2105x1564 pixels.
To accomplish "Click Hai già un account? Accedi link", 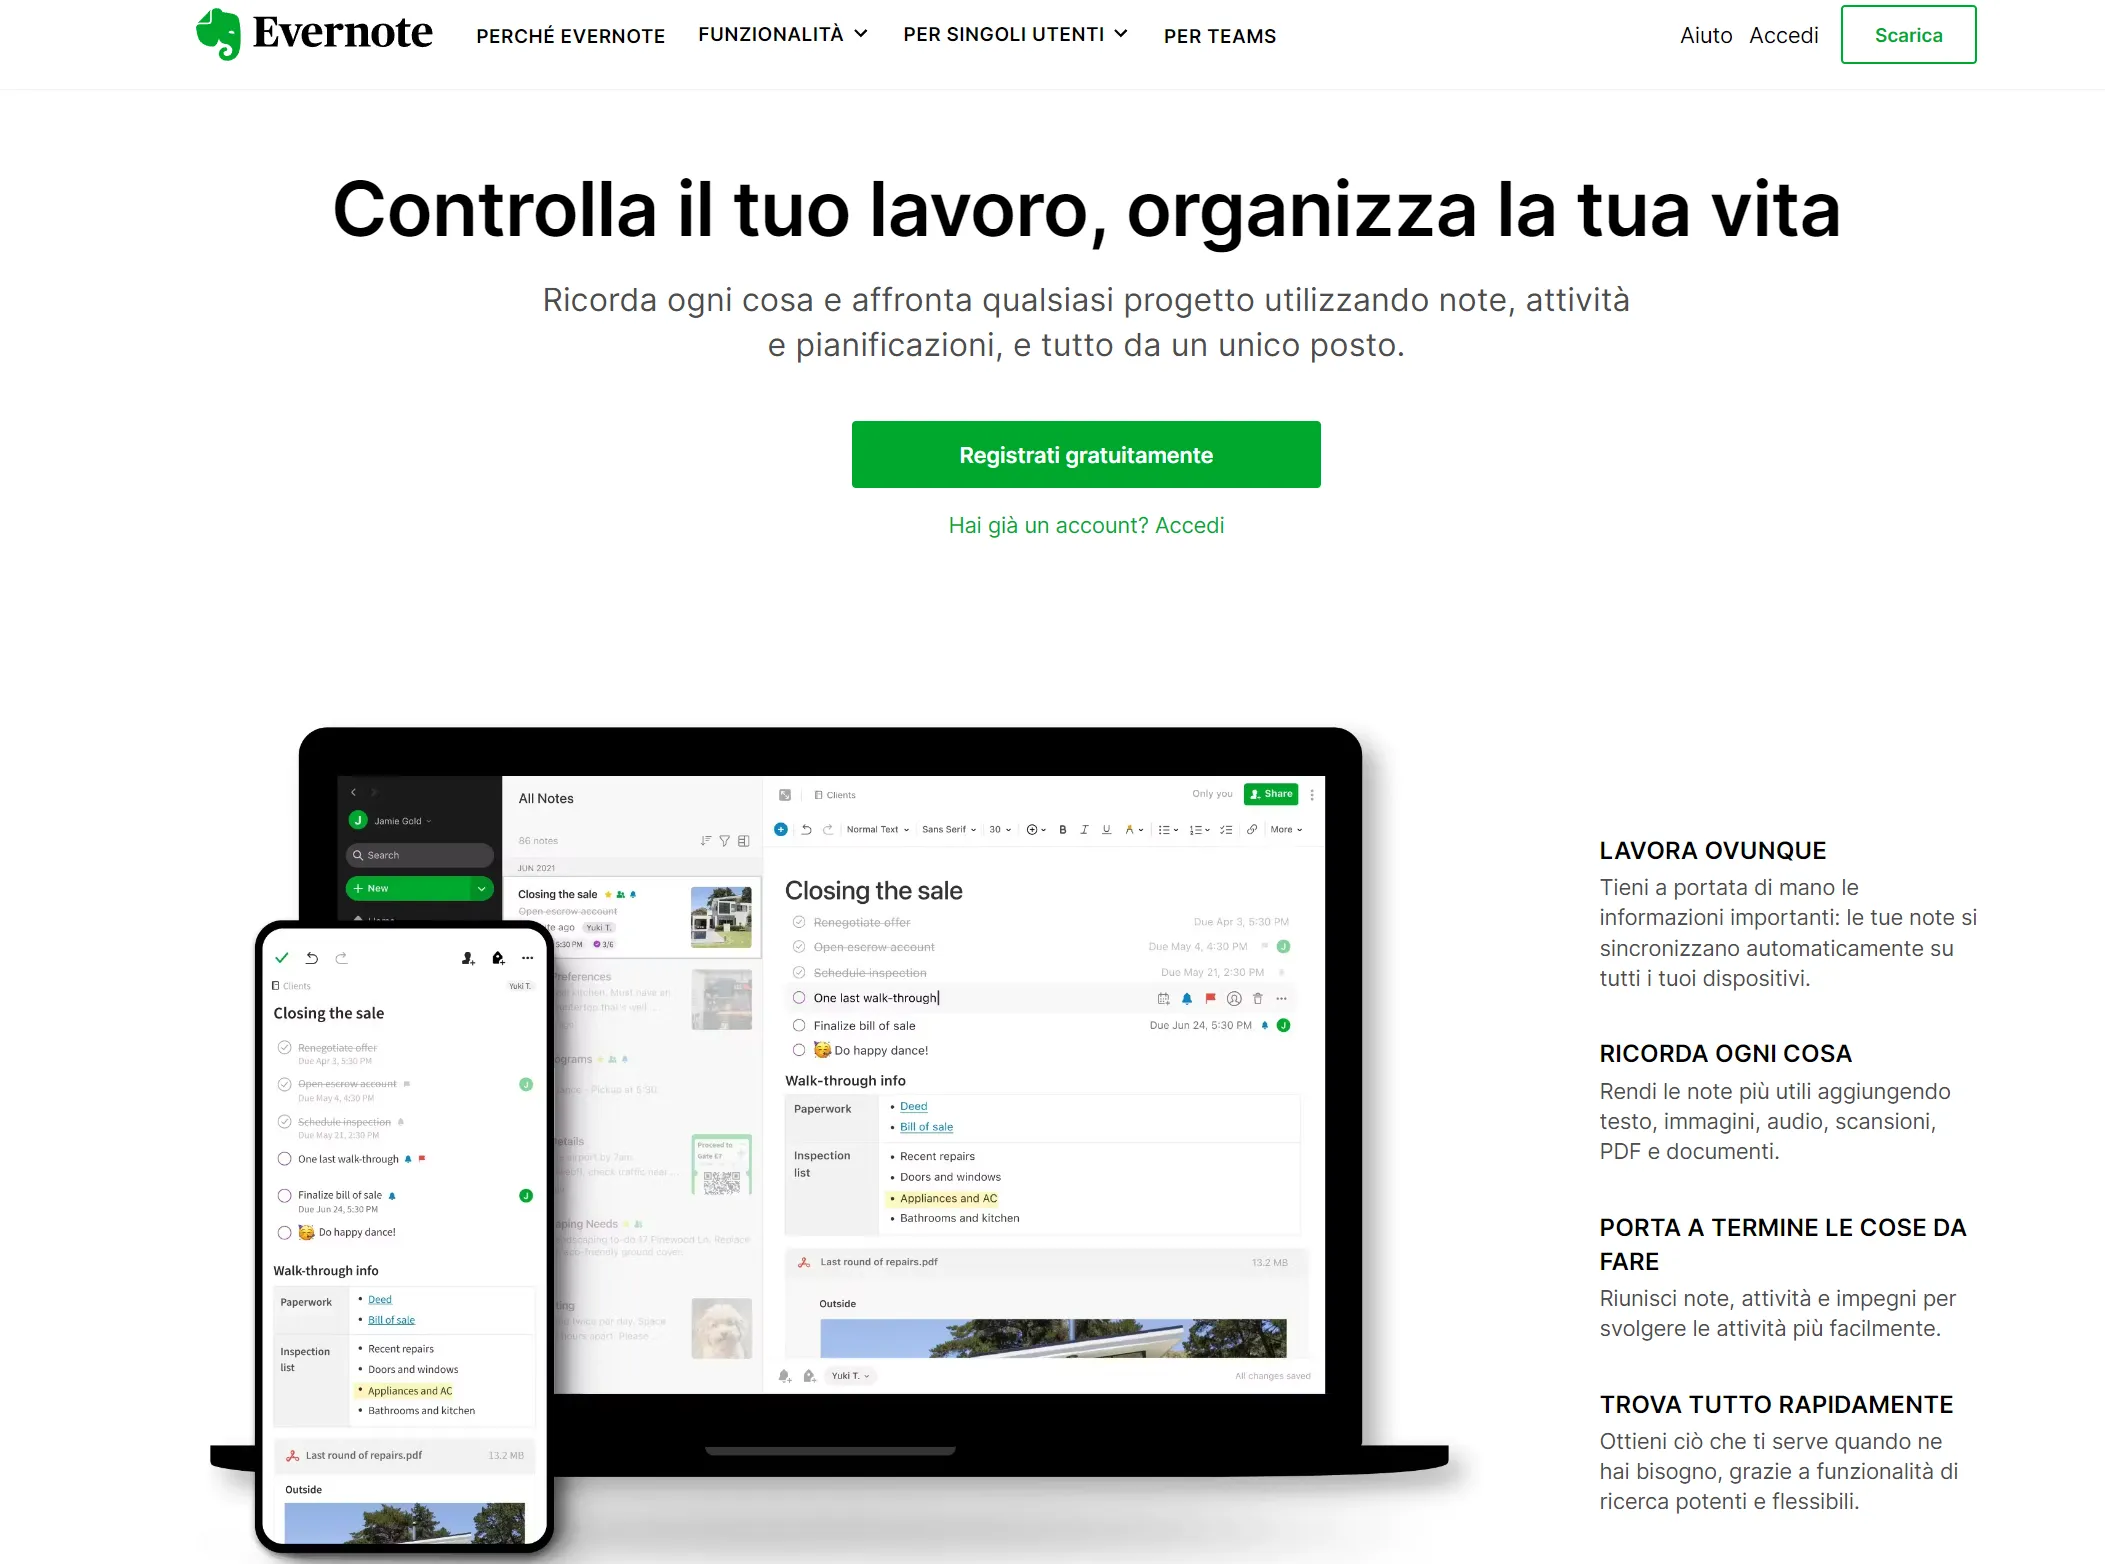I will tap(1085, 524).
